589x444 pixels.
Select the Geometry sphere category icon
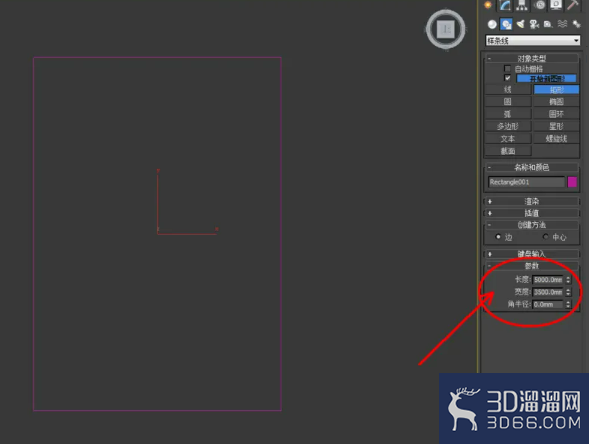click(492, 24)
